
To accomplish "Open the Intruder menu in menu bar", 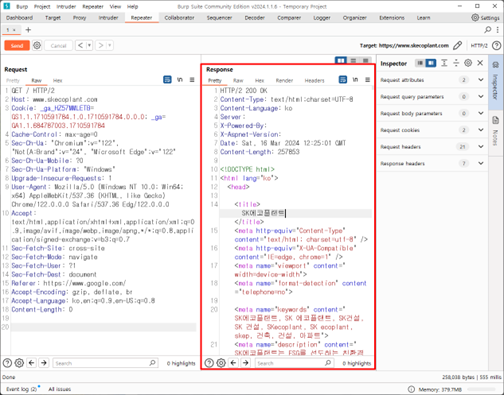I will coord(66,6).
